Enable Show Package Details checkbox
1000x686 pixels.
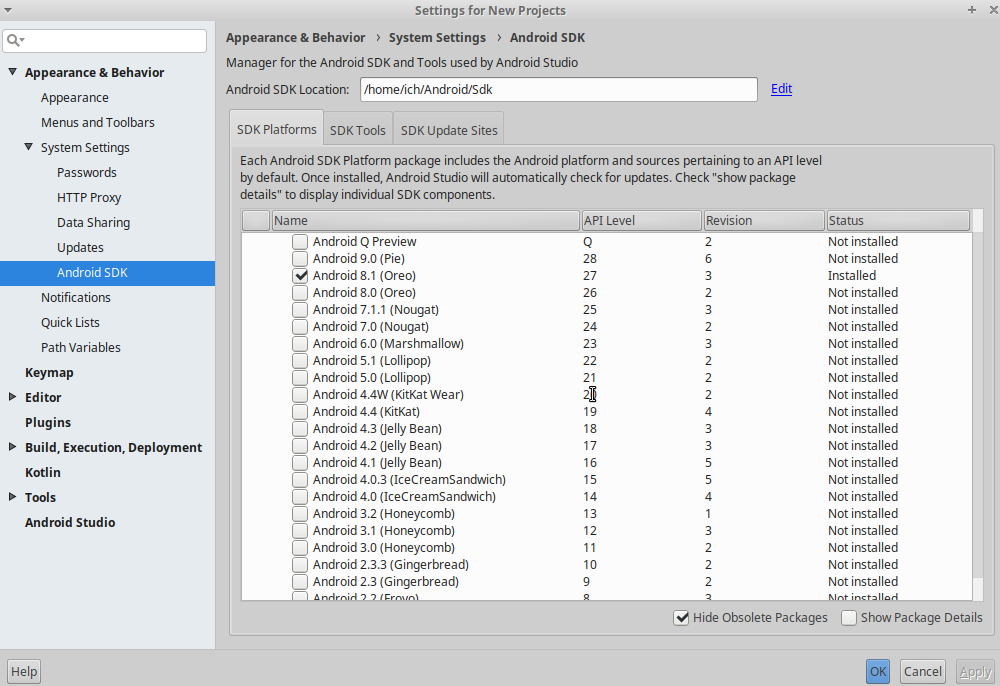click(849, 618)
